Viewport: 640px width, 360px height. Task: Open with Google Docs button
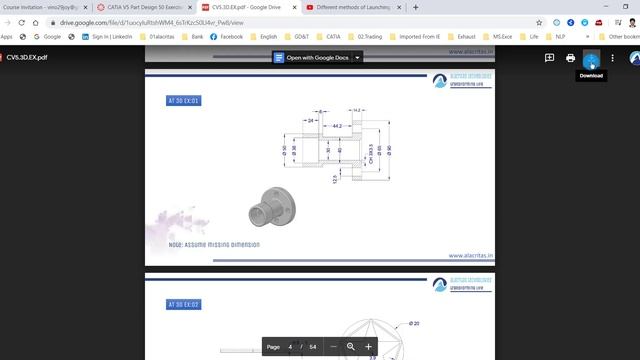click(x=312, y=58)
